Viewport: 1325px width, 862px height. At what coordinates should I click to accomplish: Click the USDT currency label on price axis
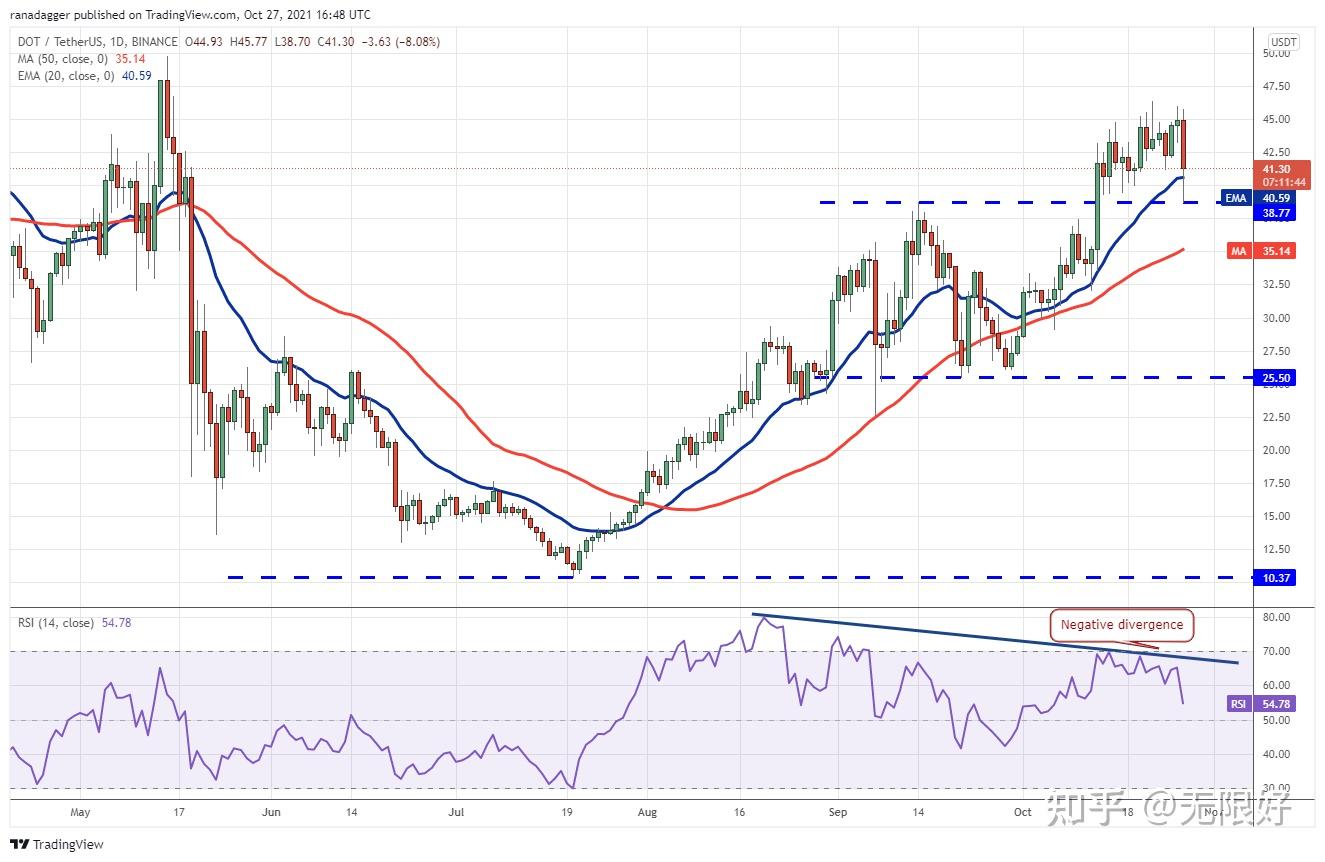click(1282, 42)
